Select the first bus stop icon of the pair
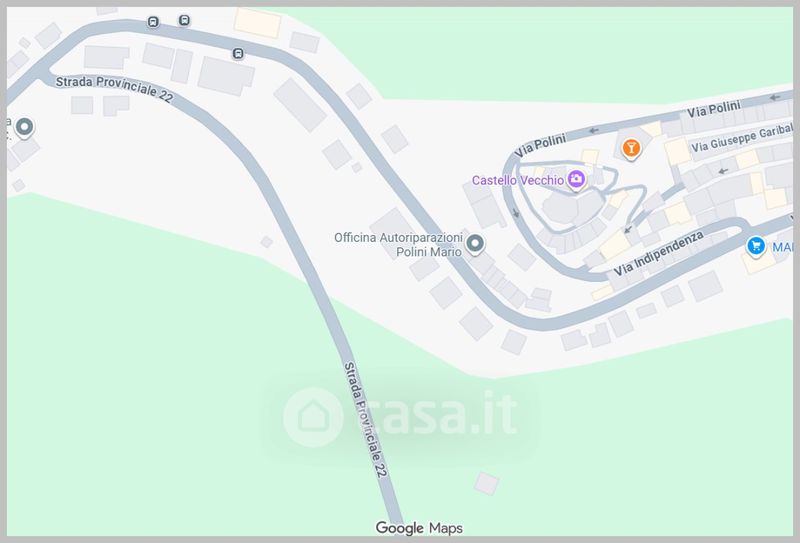This screenshot has height=543, width=800. [x=153, y=21]
